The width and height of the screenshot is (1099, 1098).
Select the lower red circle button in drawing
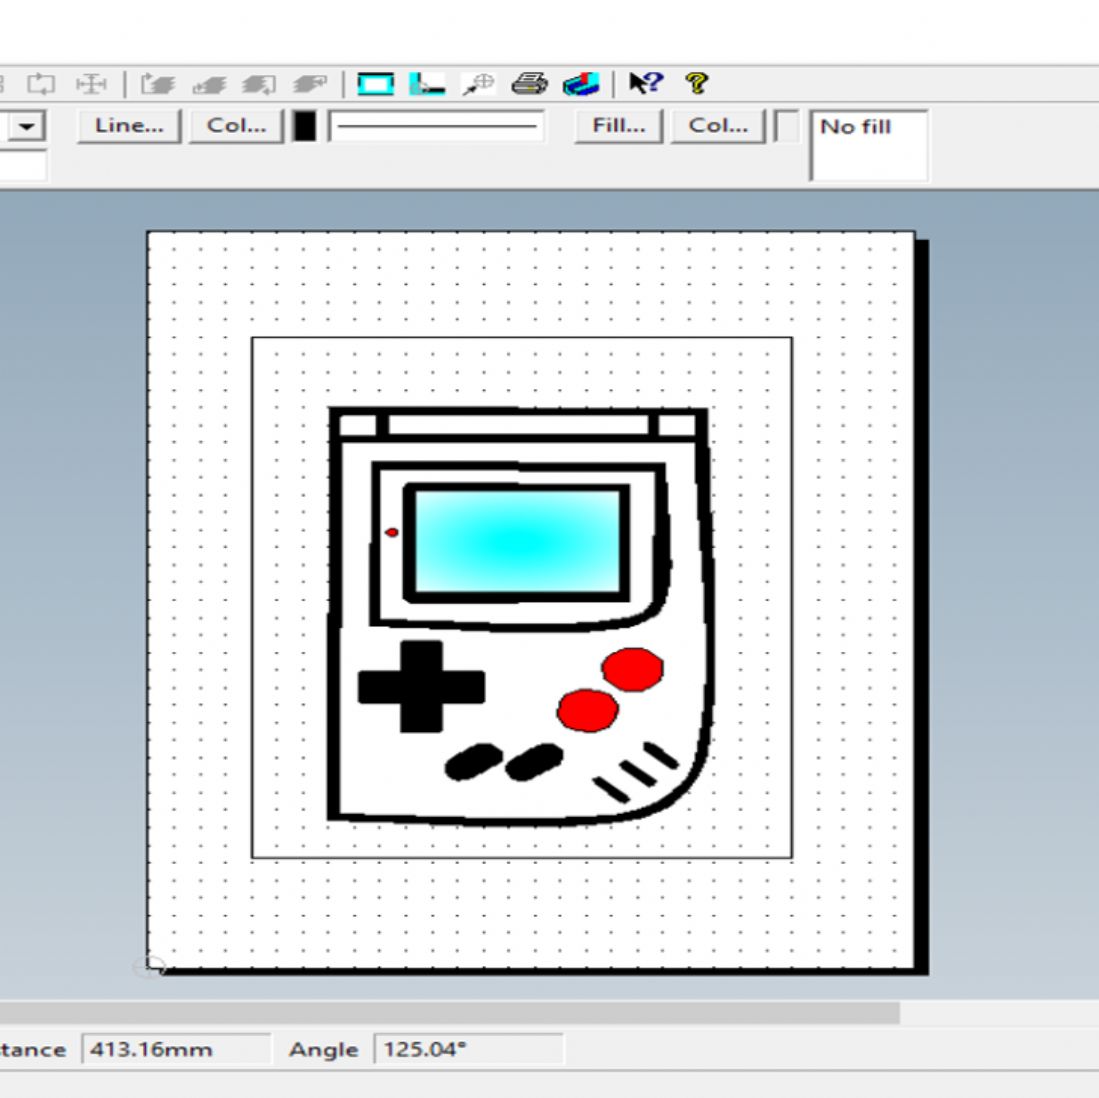click(587, 711)
